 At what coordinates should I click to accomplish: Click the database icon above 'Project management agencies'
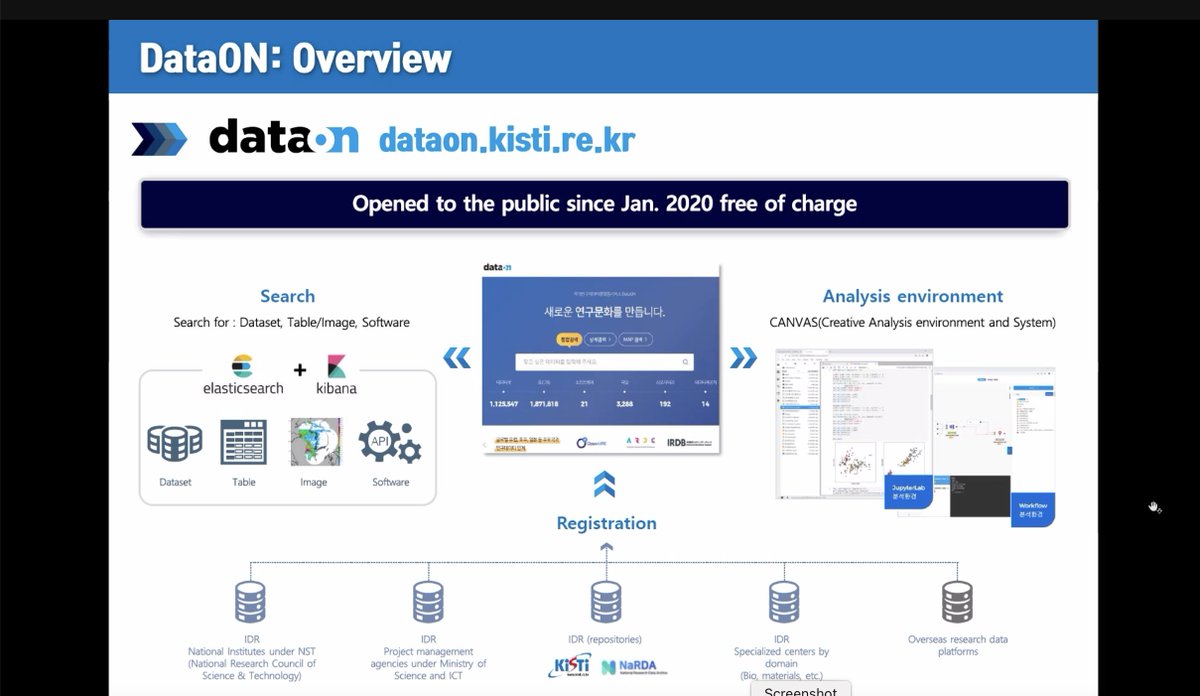click(x=428, y=602)
